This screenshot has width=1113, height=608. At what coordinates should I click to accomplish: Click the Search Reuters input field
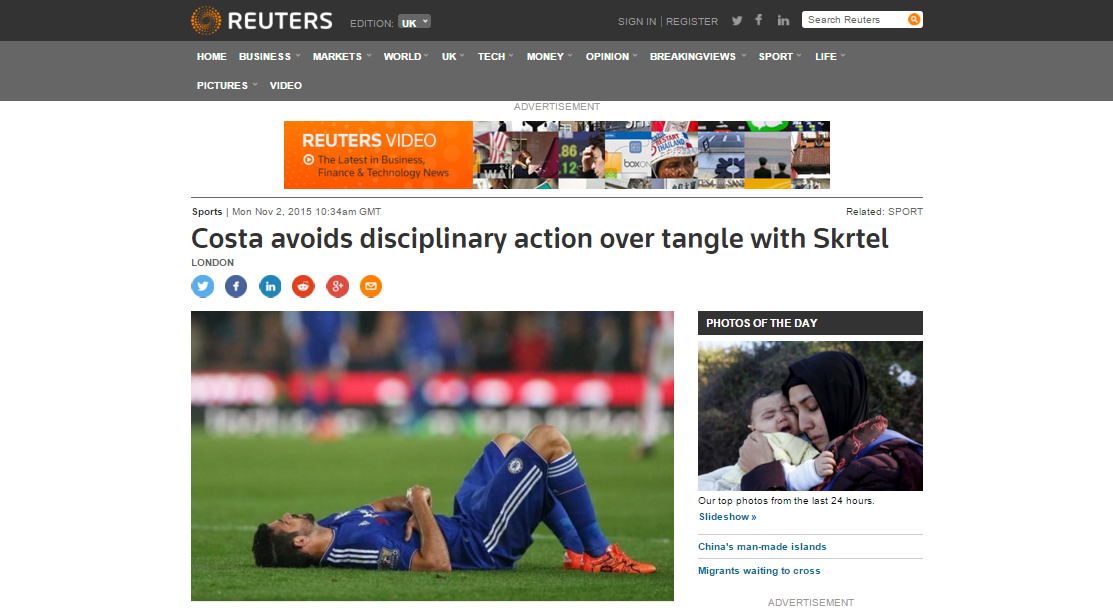[855, 20]
